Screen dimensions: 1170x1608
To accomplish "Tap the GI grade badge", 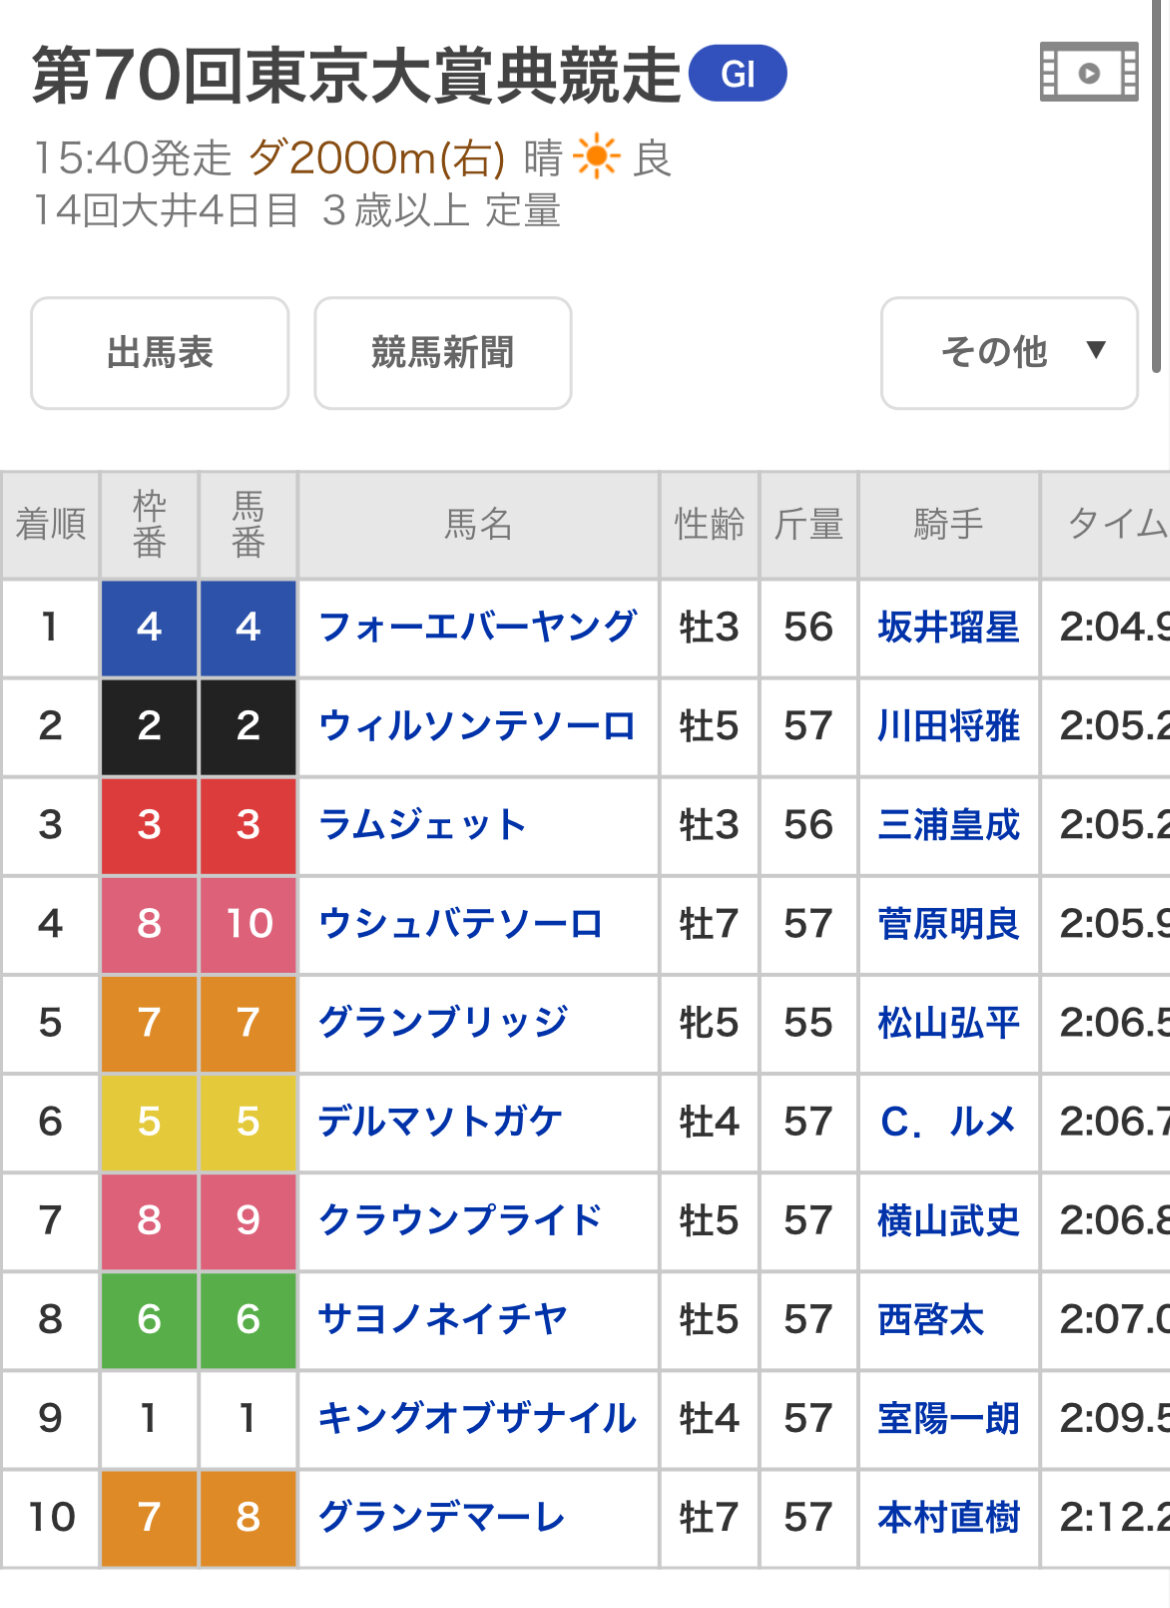I will click(x=738, y=74).
